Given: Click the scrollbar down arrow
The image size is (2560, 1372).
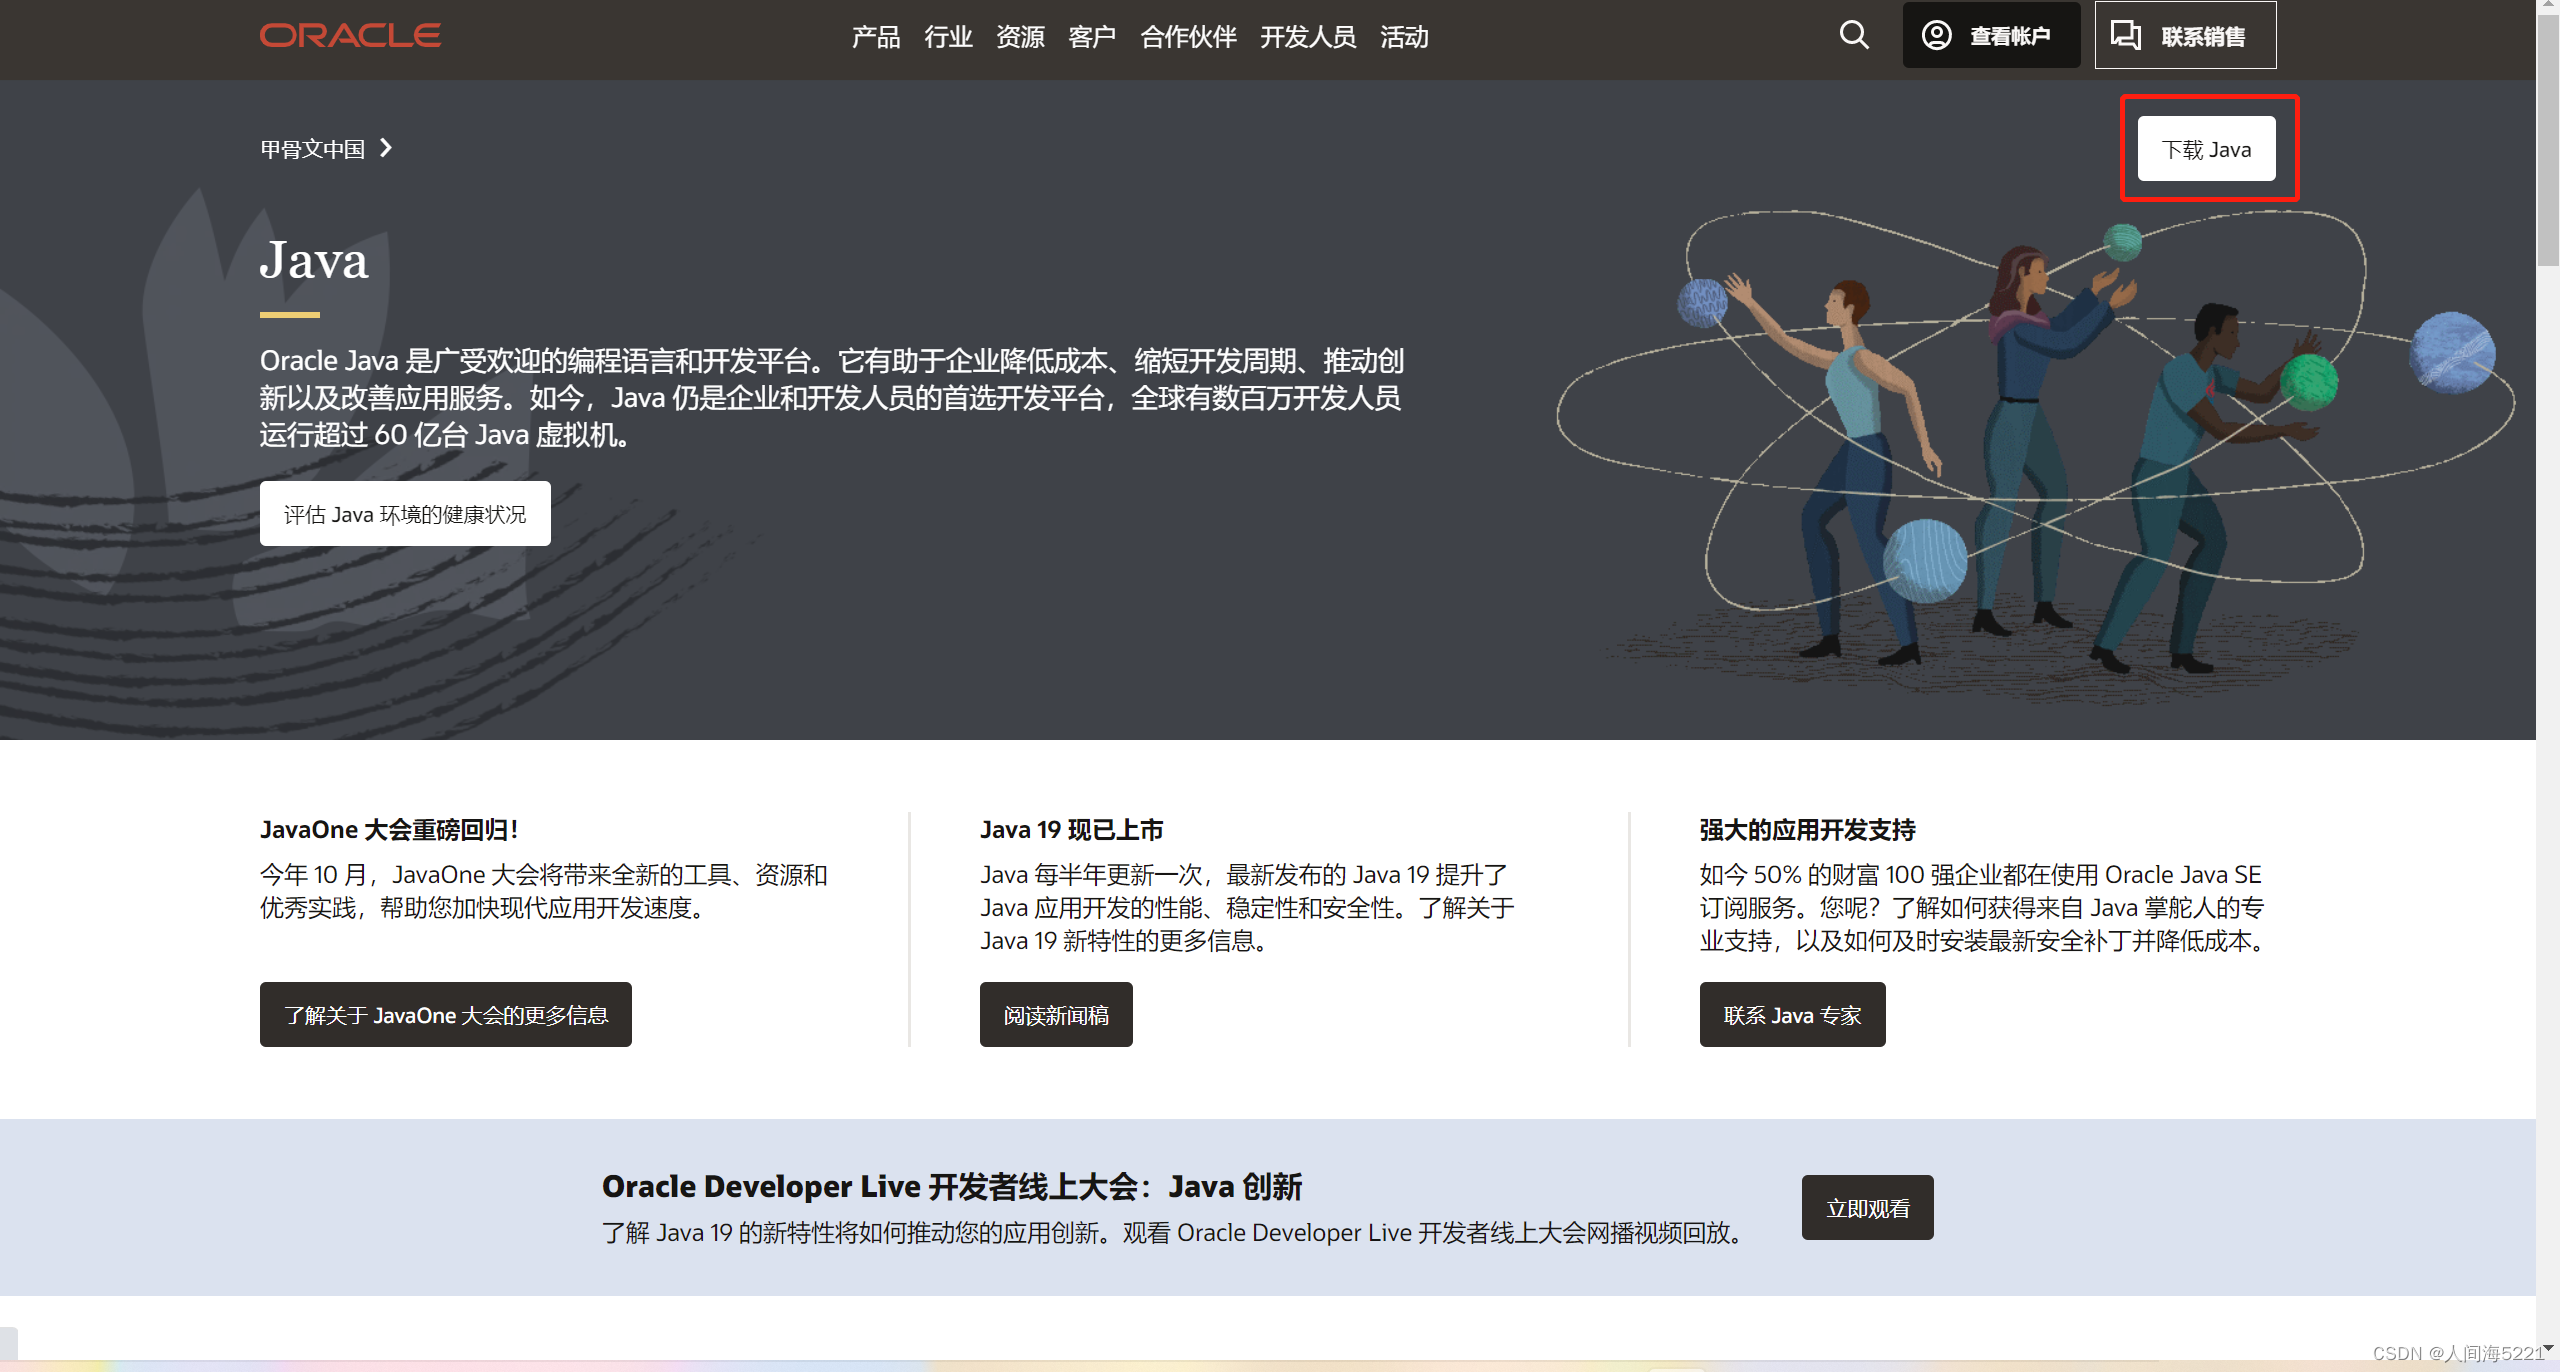Looking at the screenshot, I should click(2548, 1348).
